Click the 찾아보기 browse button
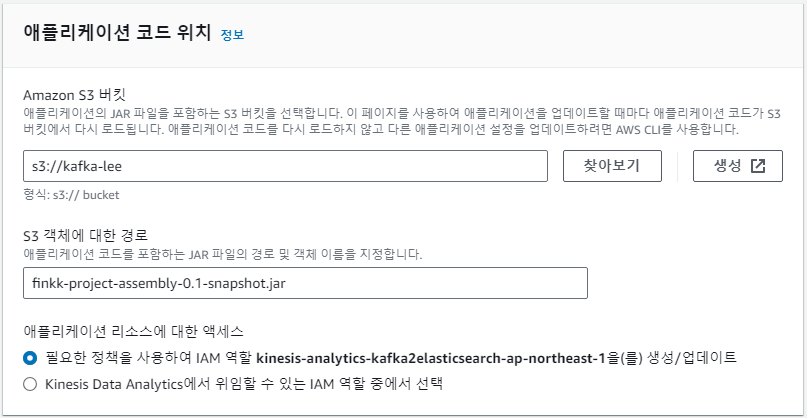The width and height of the screenshot is (807, 418). click(612, 166)
